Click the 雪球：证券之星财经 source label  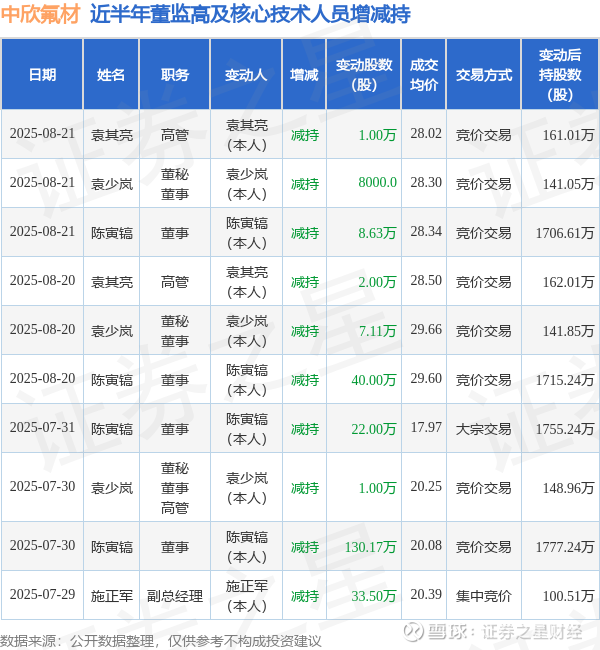(505, 632)
